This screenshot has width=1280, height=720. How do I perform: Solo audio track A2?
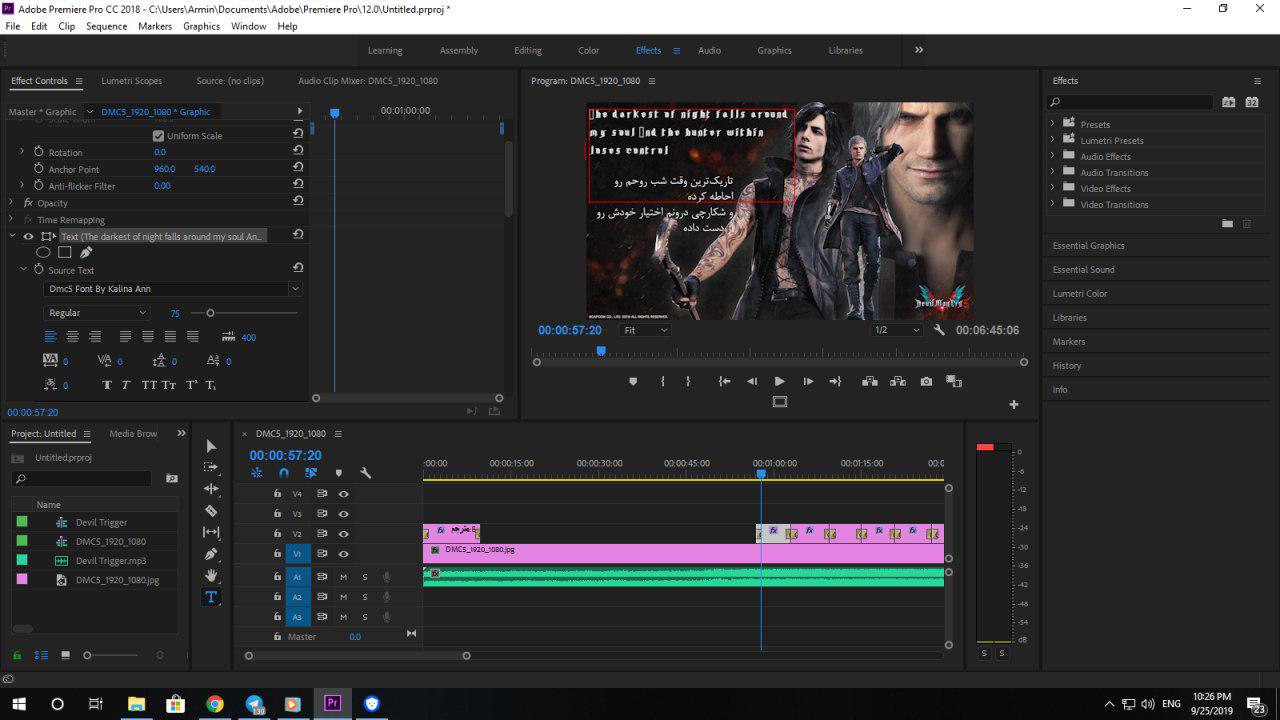click(x=365, y=597)
